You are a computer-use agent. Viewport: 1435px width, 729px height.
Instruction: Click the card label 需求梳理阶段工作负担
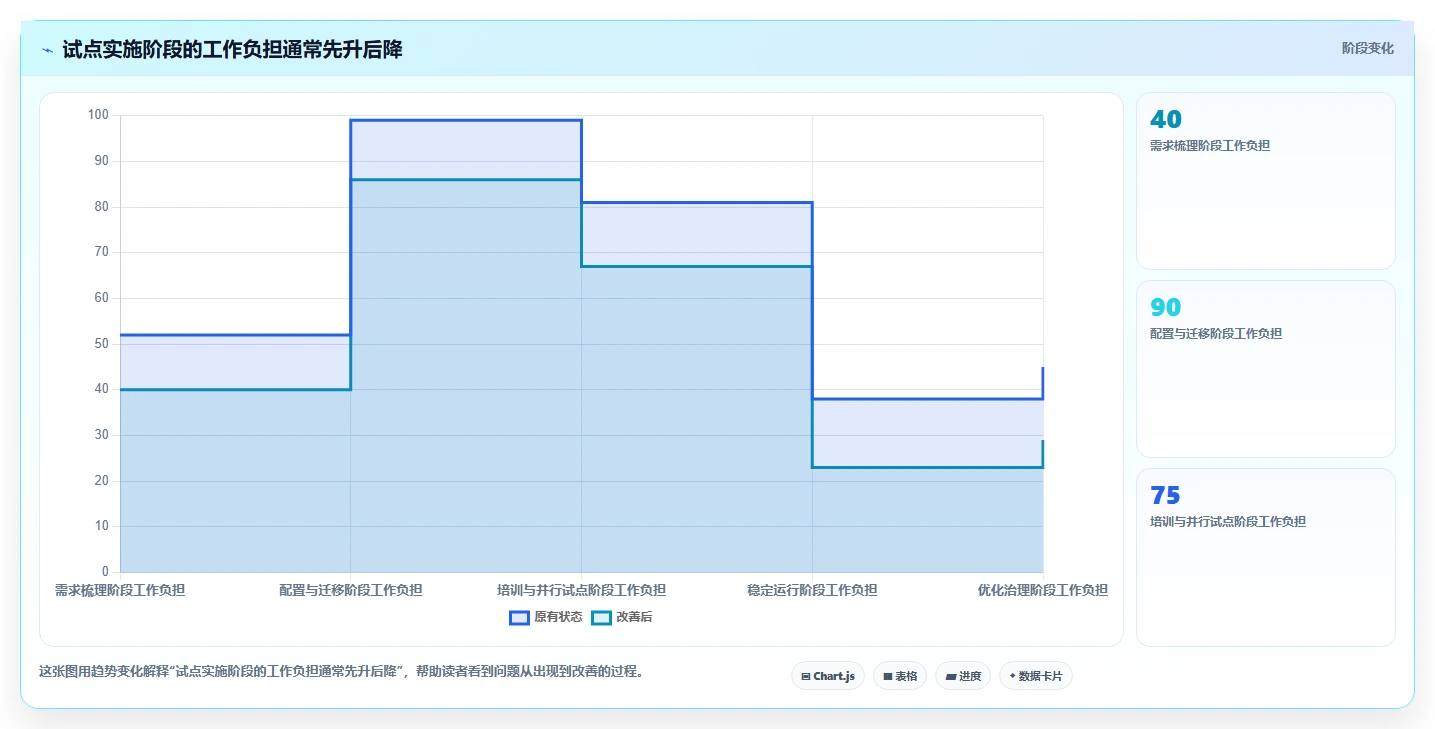(x=1210, y=146)
